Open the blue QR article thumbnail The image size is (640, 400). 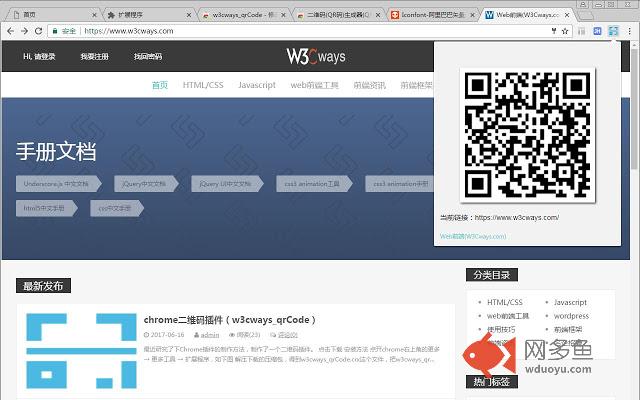click(81, 351)
